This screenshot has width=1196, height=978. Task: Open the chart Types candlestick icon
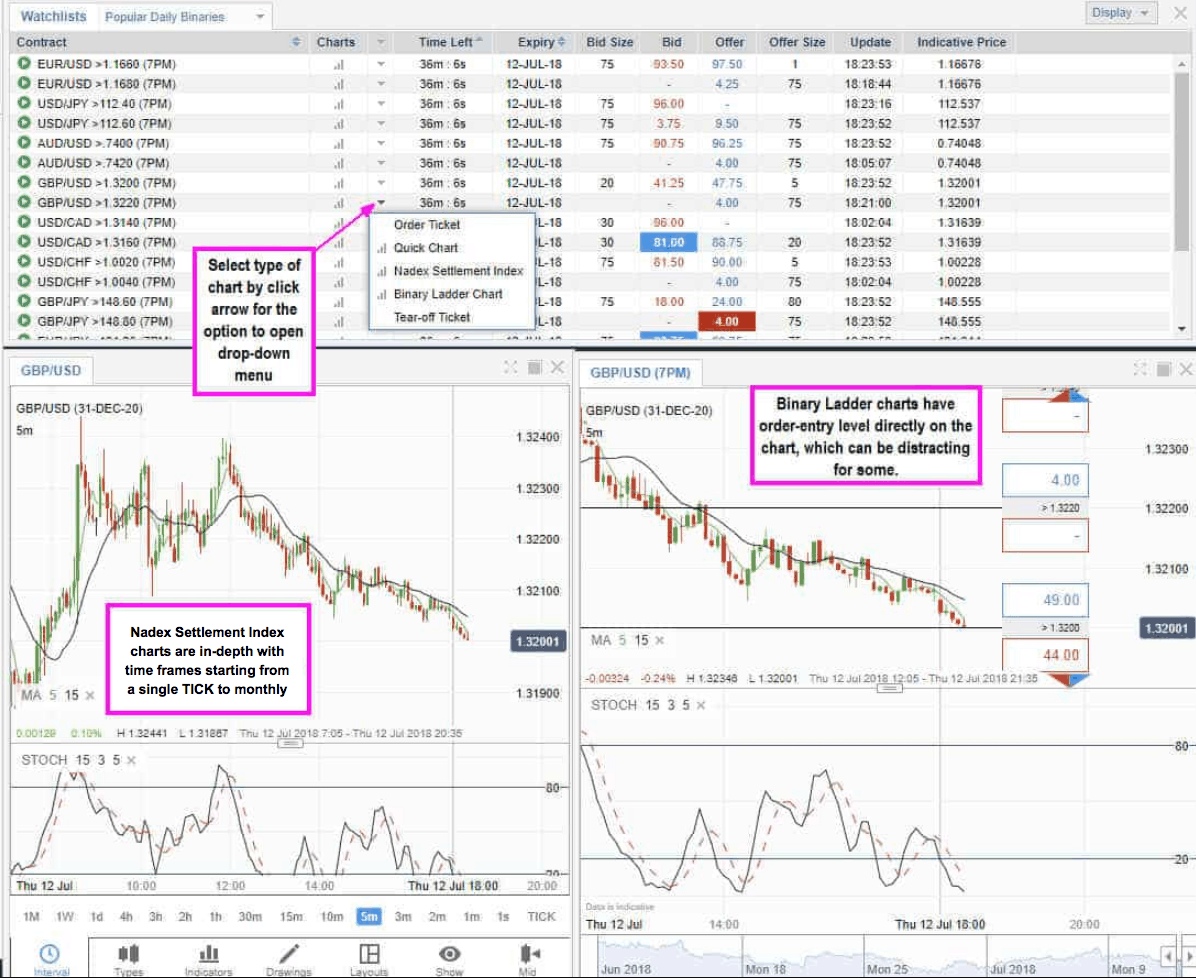128,955
